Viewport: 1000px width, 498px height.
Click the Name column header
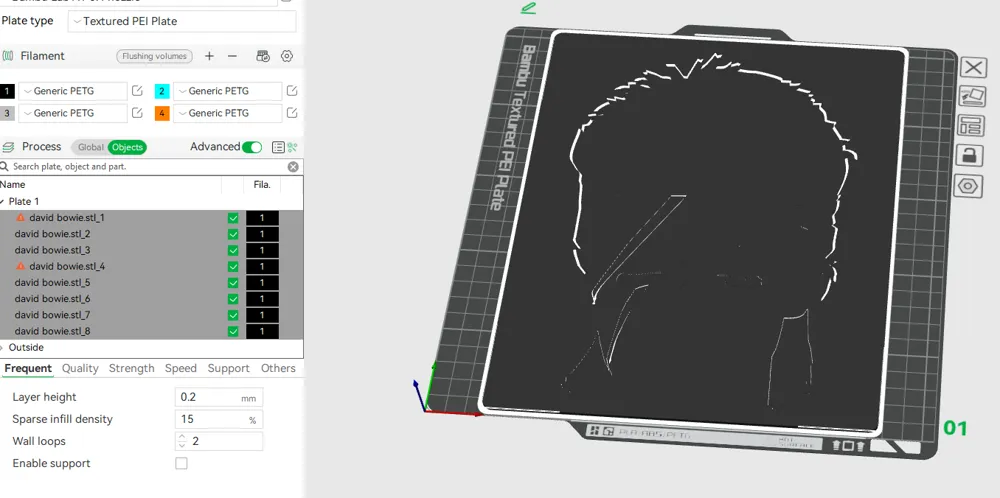[x=13, y=185]
